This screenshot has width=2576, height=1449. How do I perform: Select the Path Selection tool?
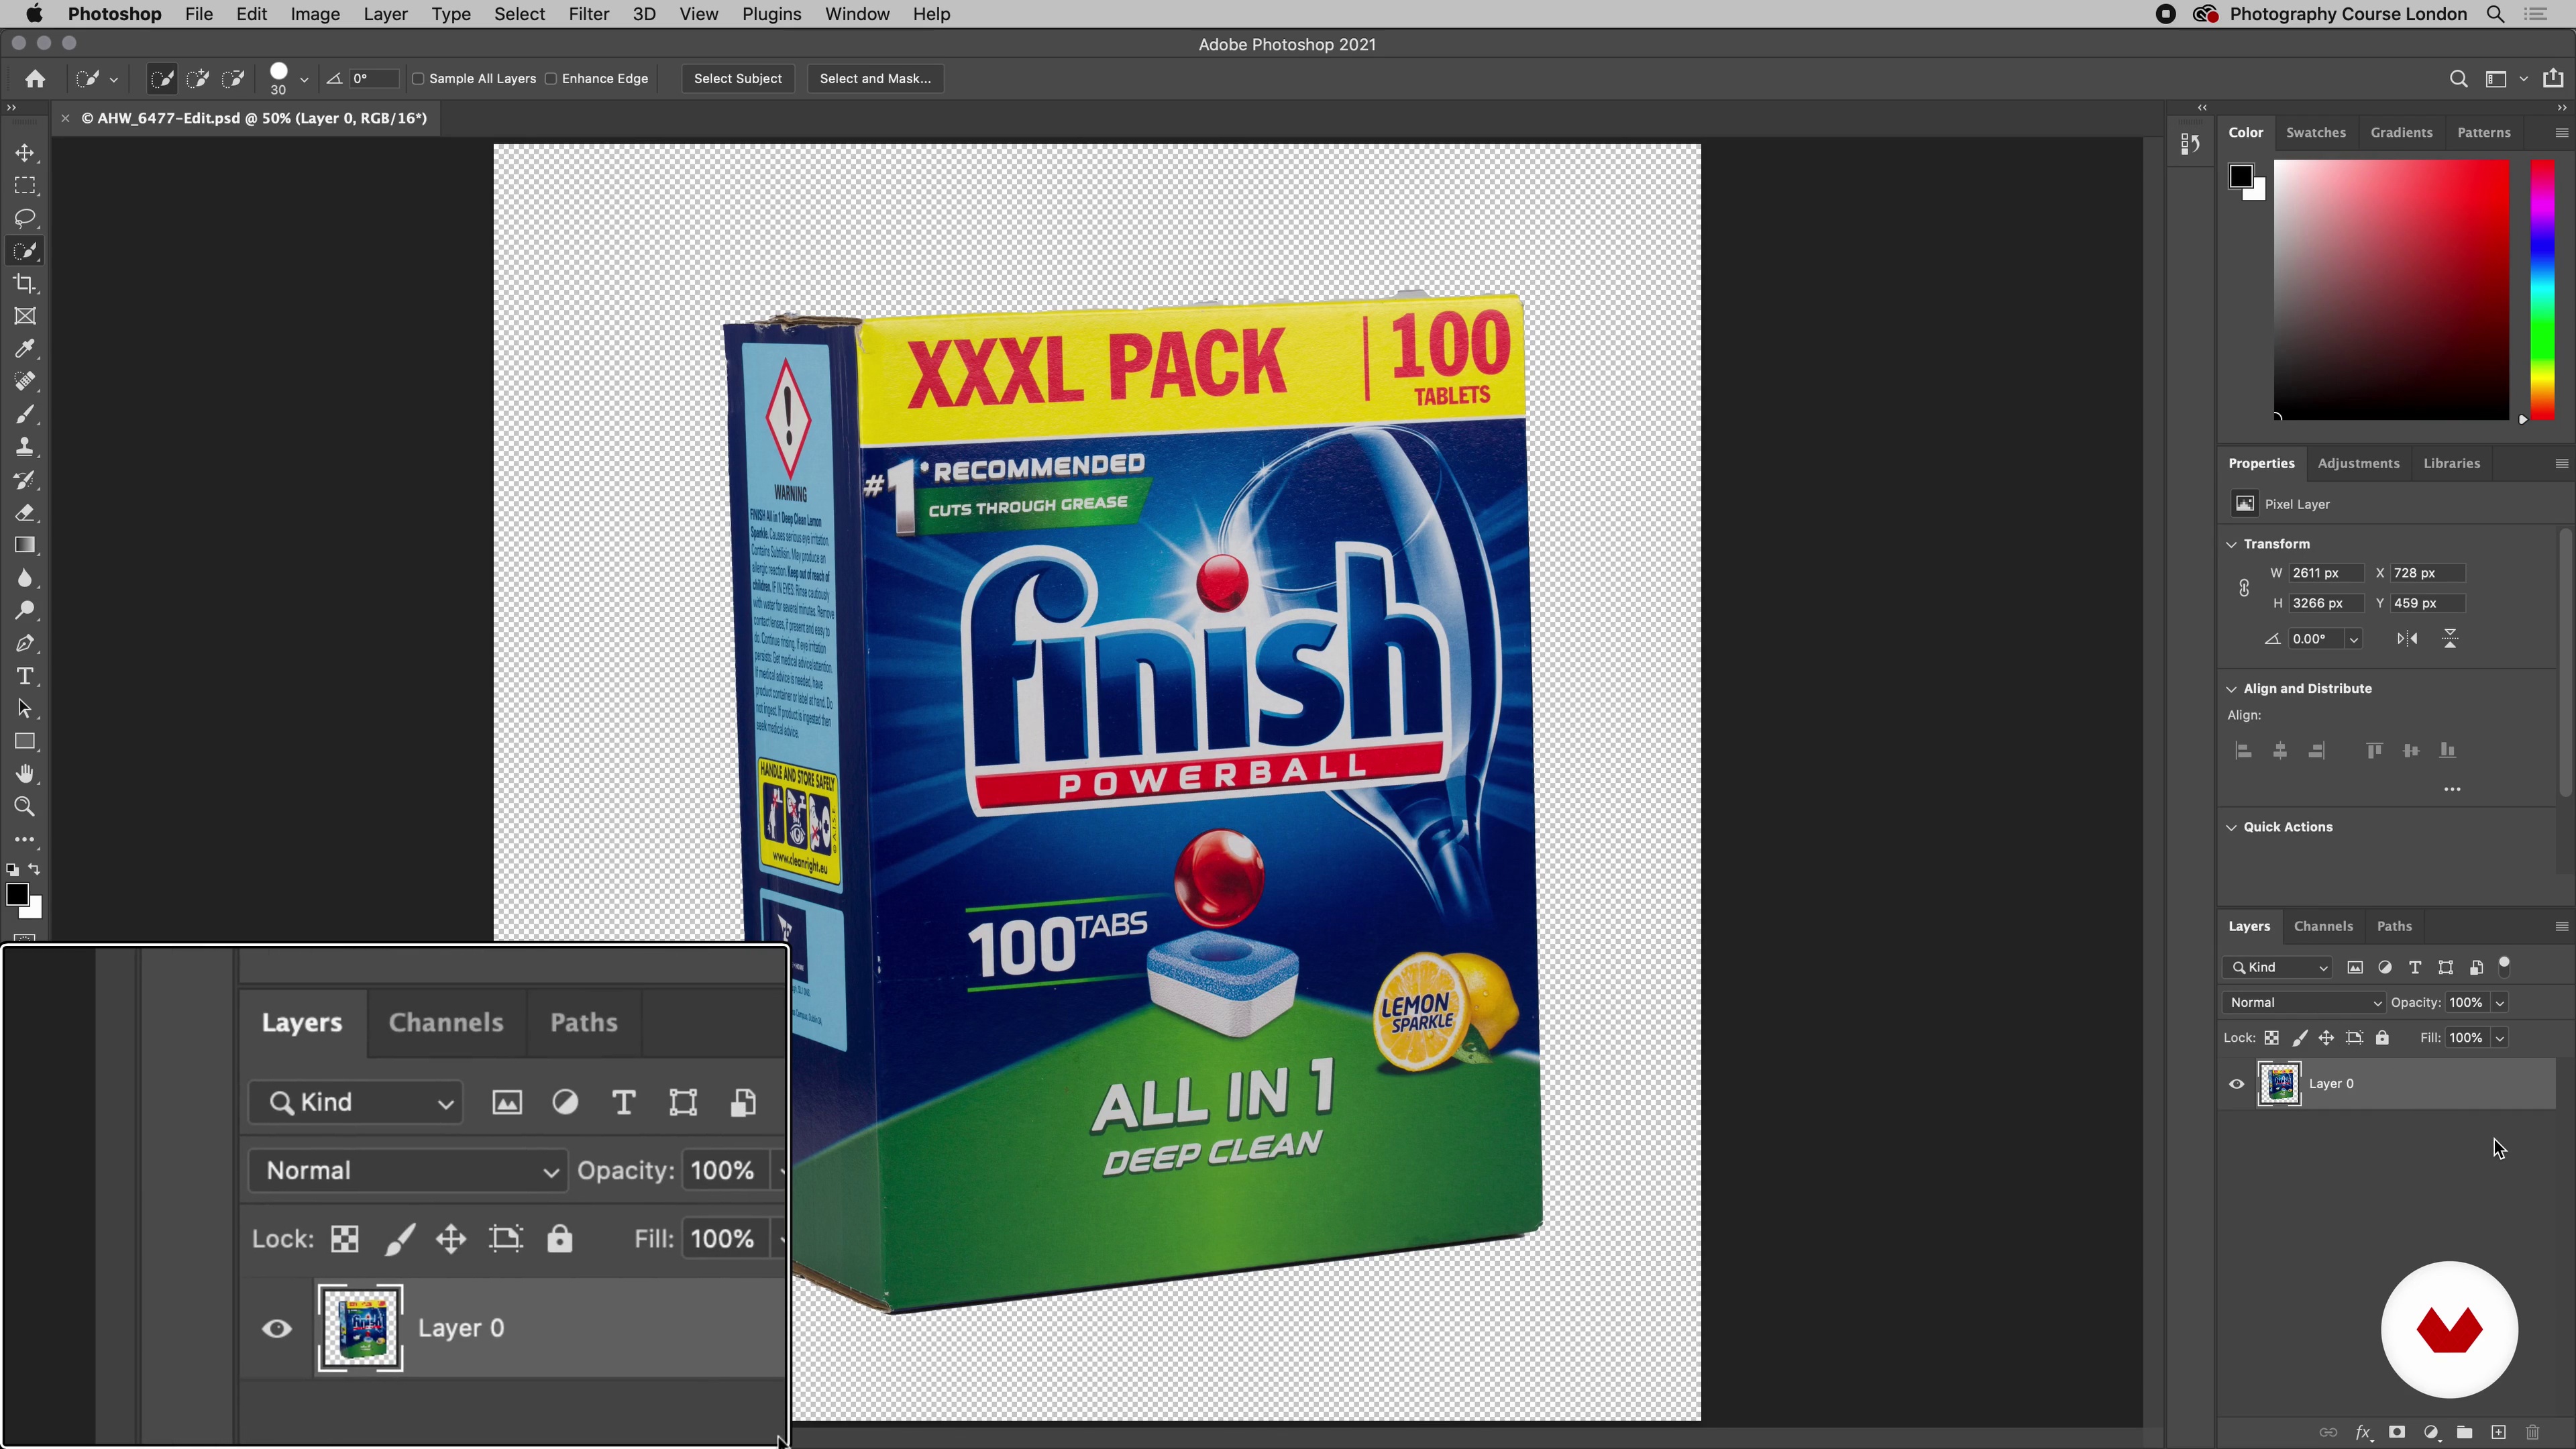[x=25, y=709]
